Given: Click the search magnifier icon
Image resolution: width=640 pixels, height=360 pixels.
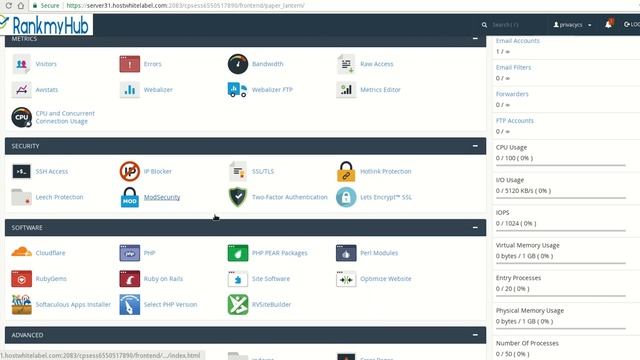Looking at the screenshot, I should [484, 25].
